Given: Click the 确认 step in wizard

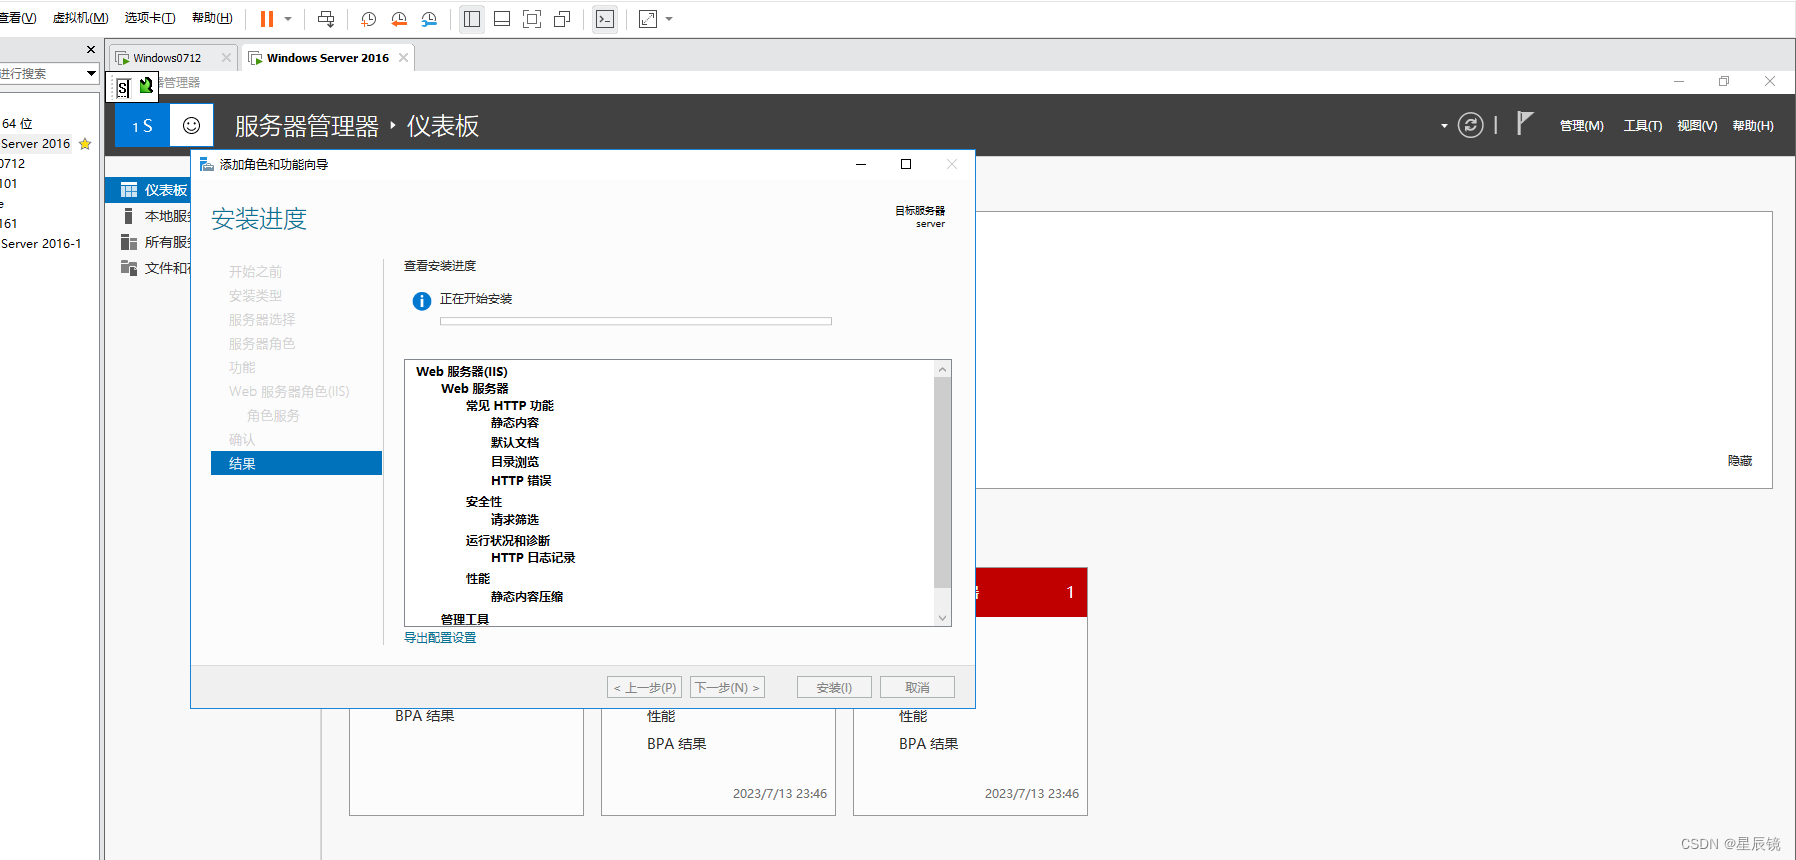Looking at the screenshot, I should (242, 439).
